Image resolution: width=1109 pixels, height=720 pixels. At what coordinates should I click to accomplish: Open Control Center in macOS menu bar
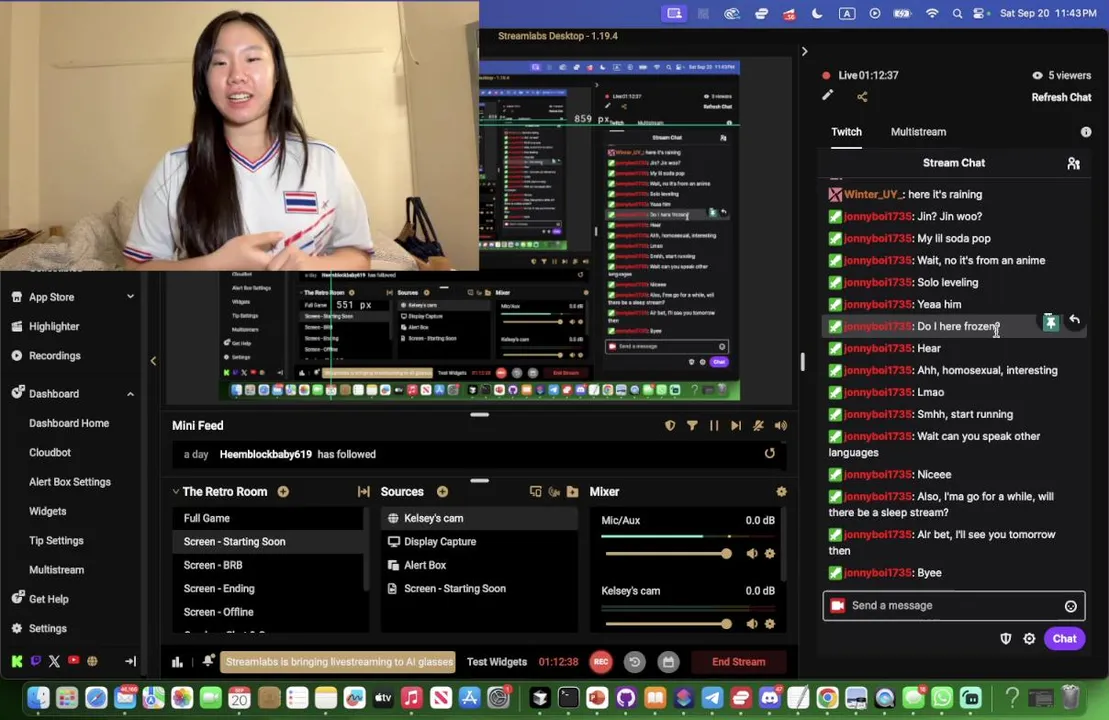[x=980, y=13]
